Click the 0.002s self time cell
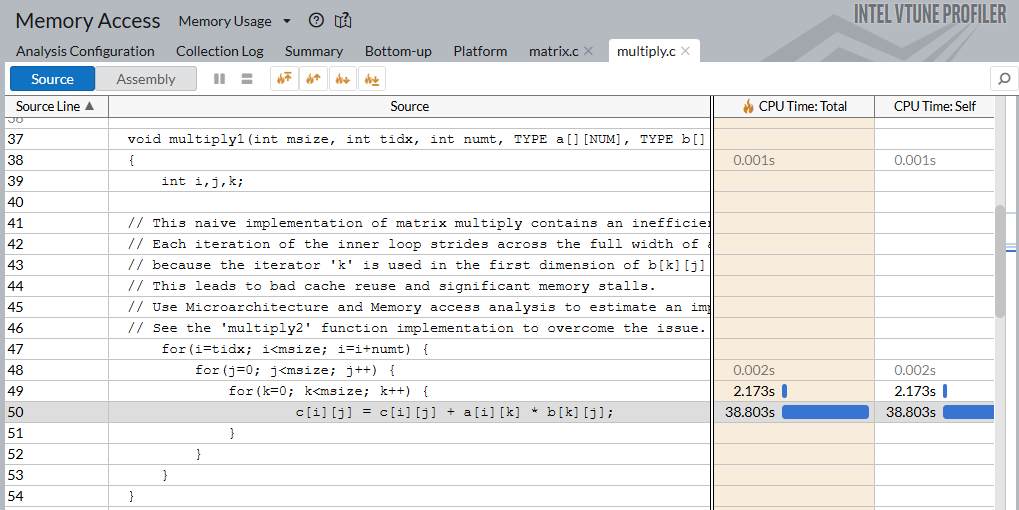 point(915,370)
